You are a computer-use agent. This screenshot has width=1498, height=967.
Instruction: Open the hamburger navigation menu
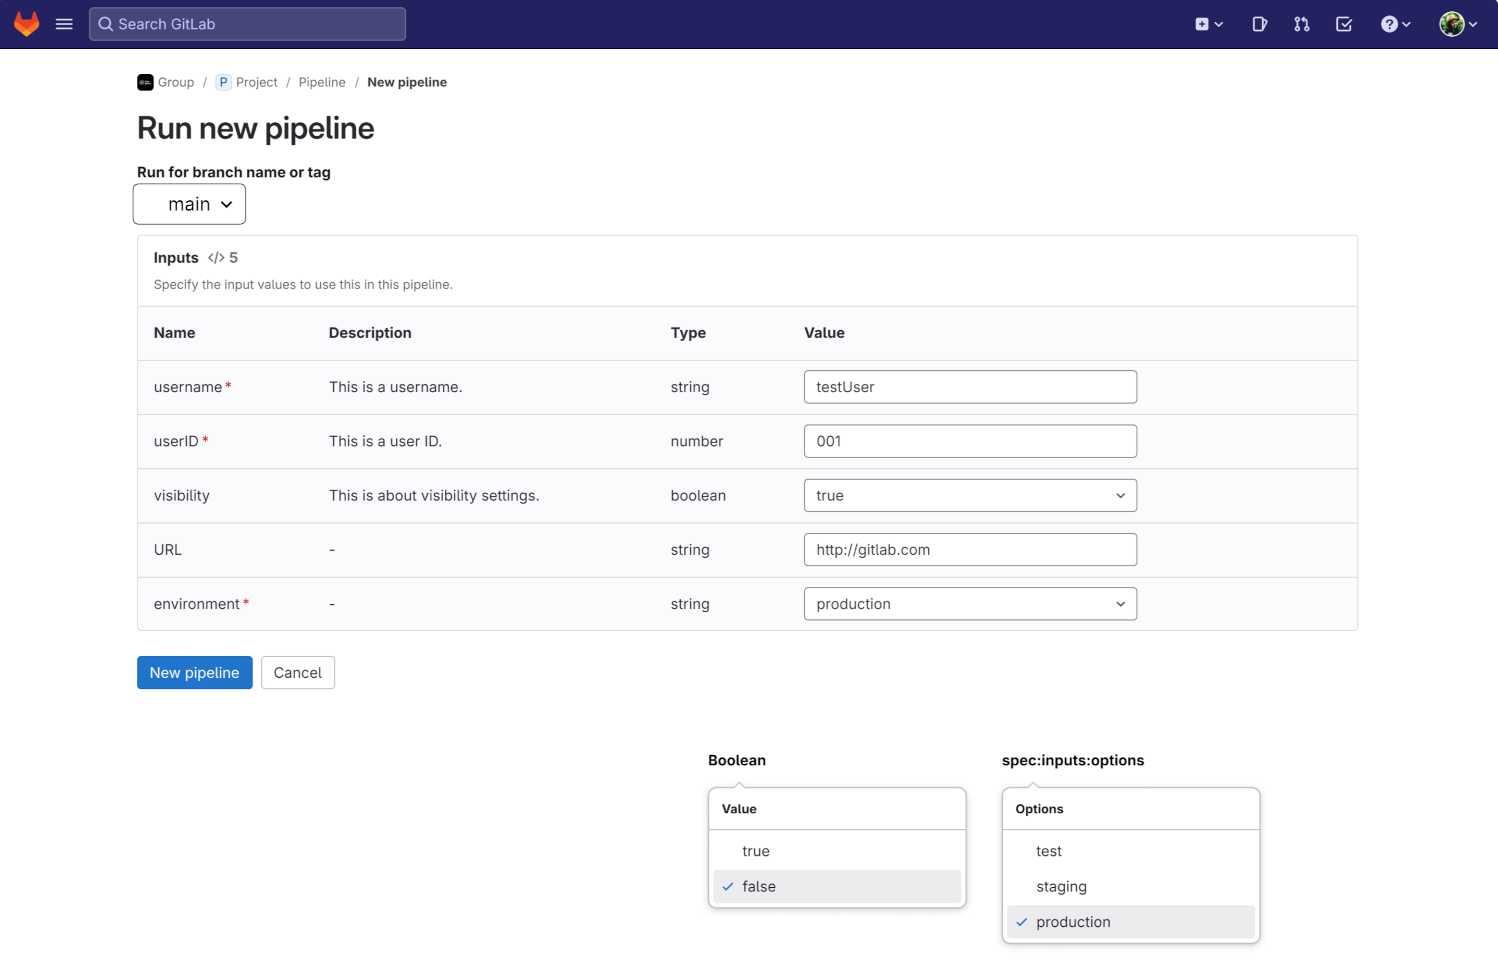pyautogui.click(x=64, y=24)
